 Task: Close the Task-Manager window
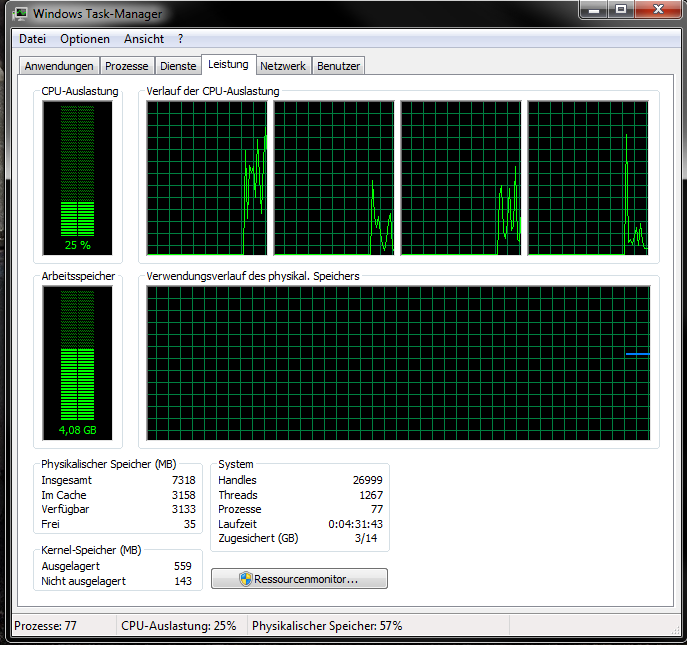point(658,9)
